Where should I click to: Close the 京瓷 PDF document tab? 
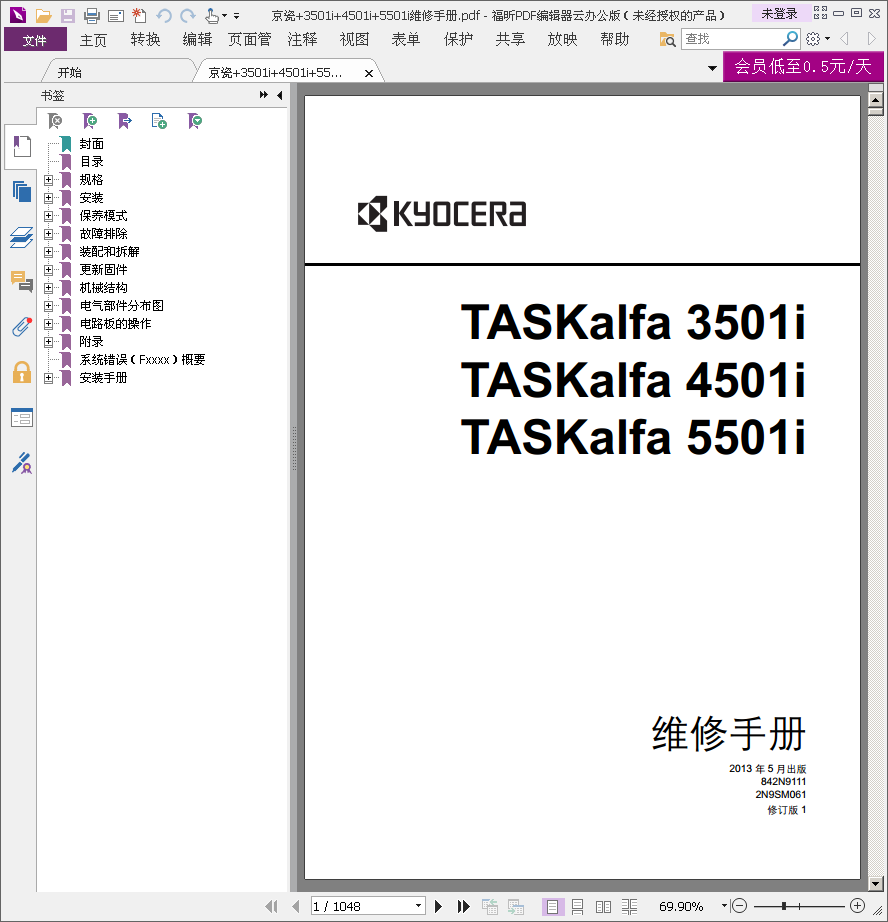(x=369, y=74)
